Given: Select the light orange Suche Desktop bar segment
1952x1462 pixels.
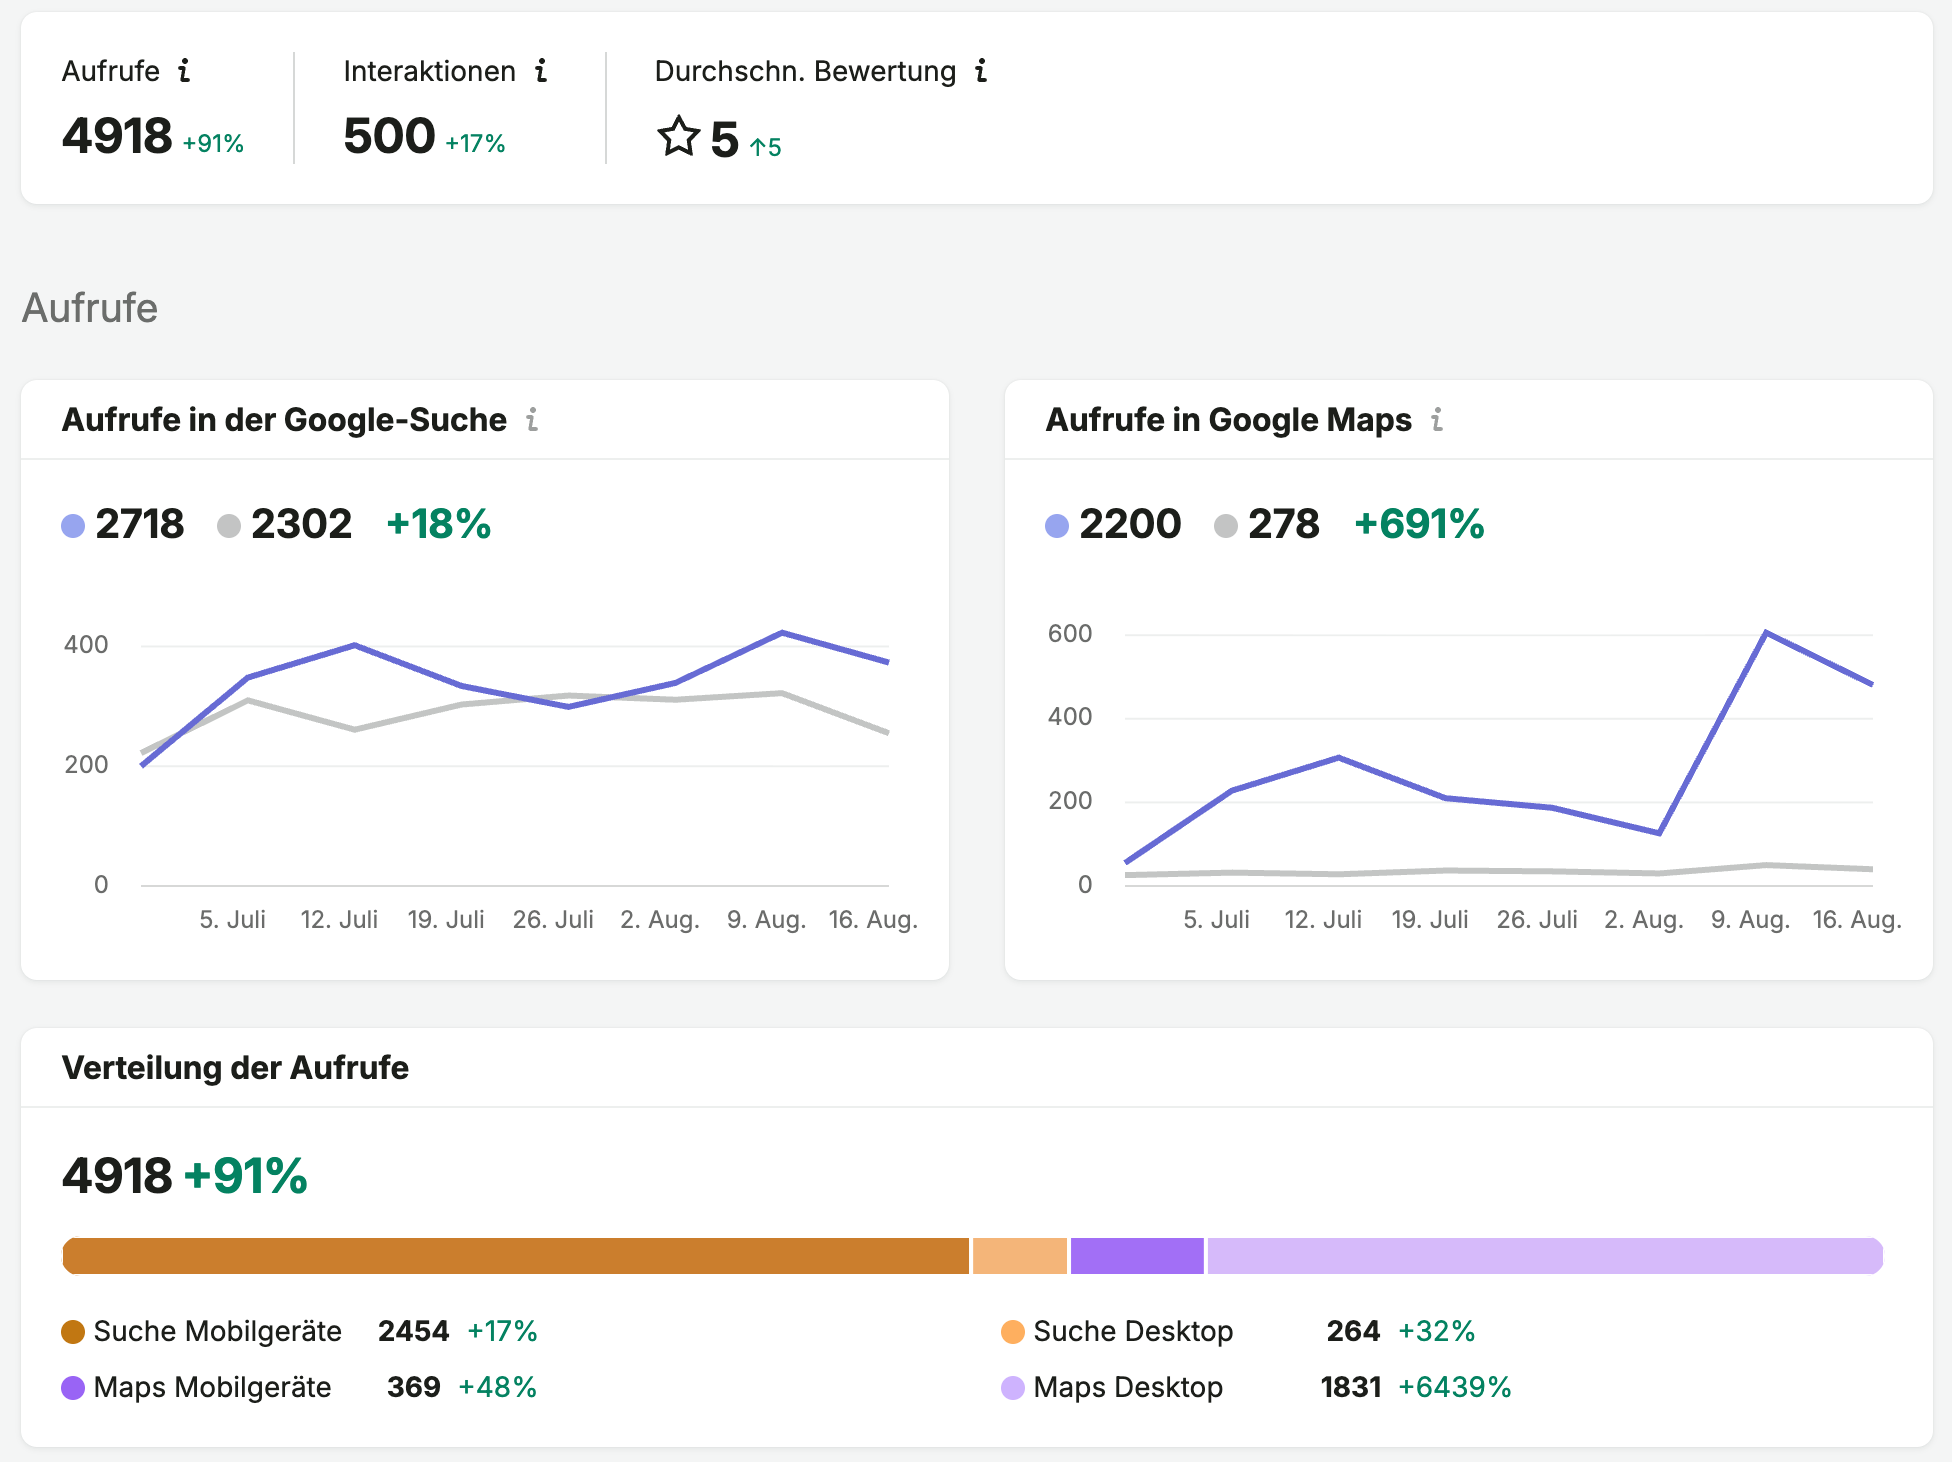Looking at the screenshot, I should [x=1020, y=1256].
